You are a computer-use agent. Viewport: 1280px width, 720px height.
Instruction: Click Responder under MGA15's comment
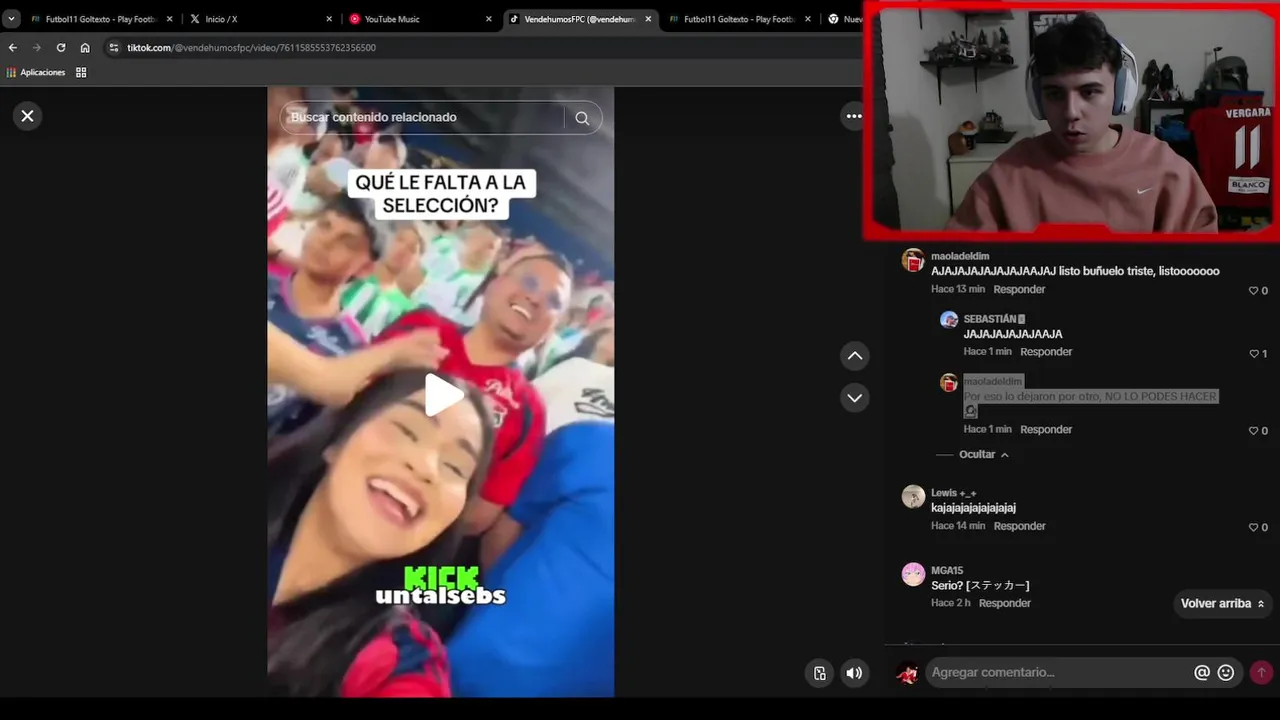[x=1004, y=603]
